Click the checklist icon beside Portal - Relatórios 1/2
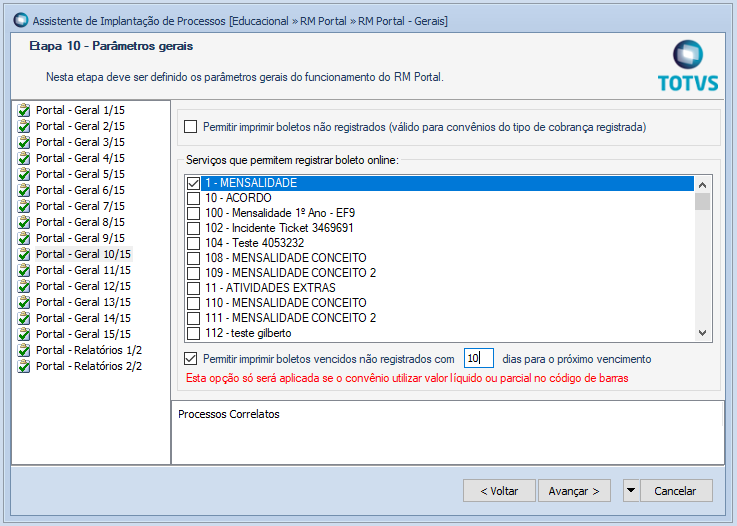The height and width of the screenshot is (526, 737). point(24,350)
